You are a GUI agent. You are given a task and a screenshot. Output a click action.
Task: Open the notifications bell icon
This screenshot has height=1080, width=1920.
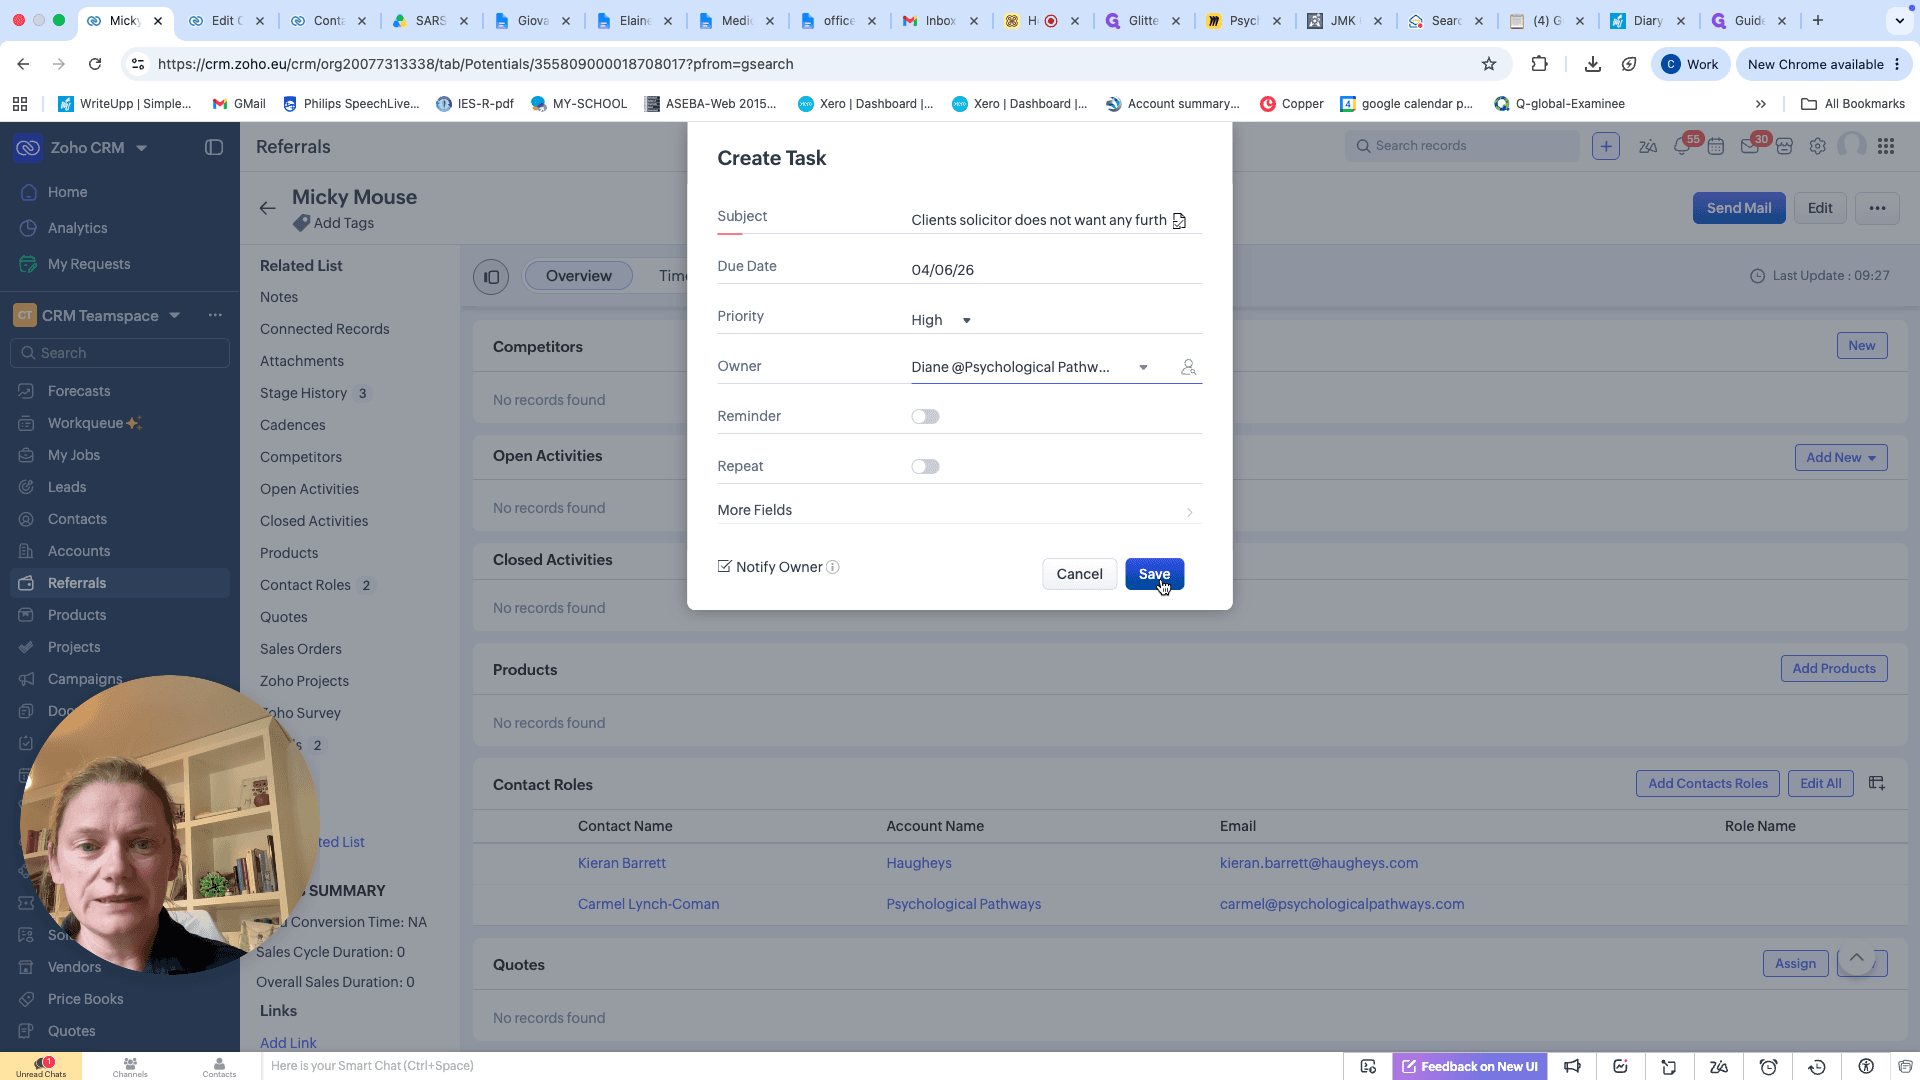(x=1682, y=146)
